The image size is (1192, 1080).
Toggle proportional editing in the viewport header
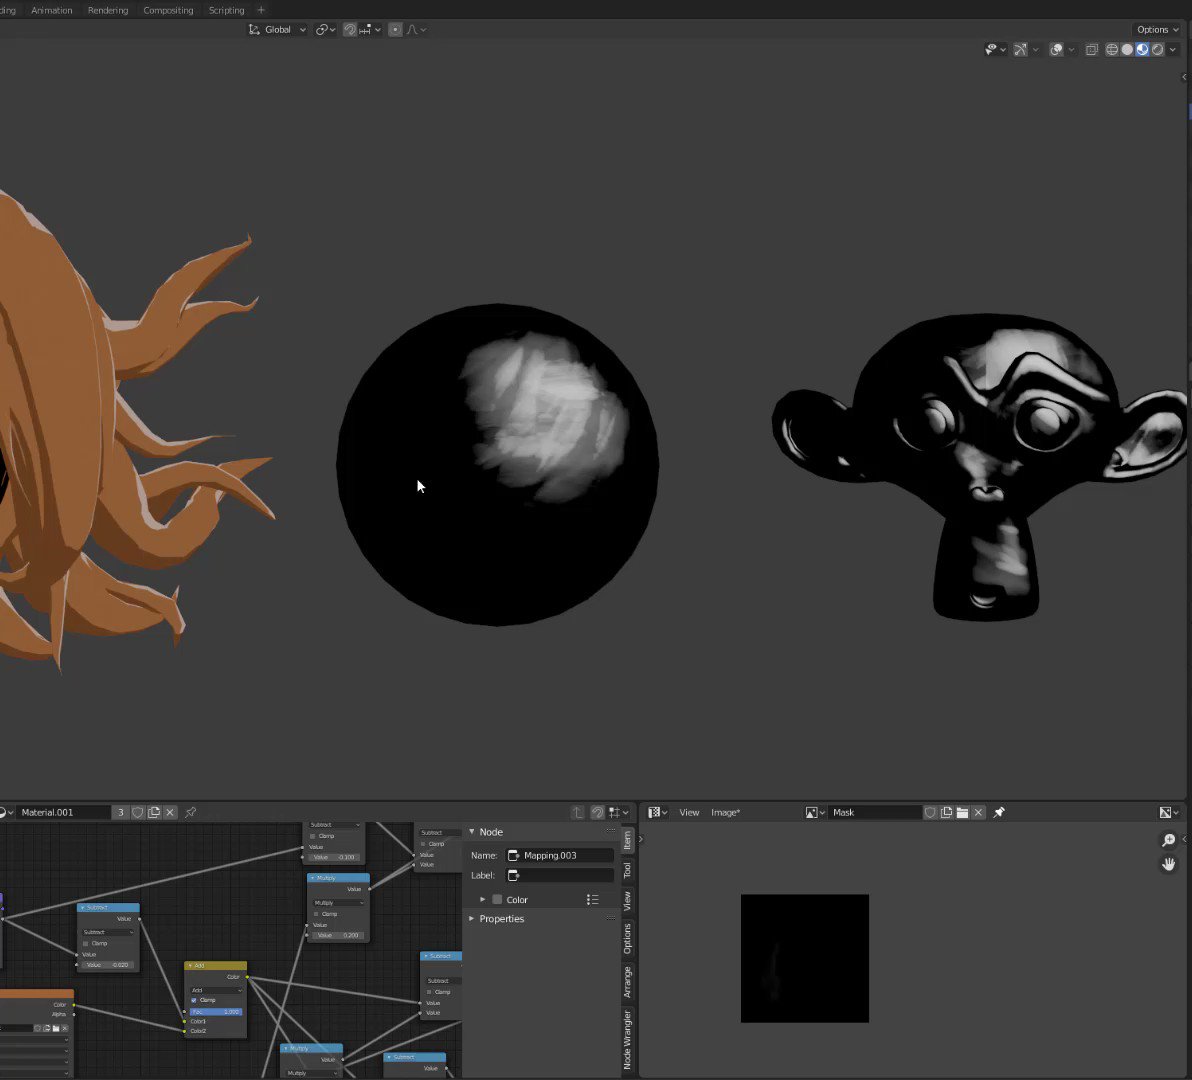tap(395, 29)
